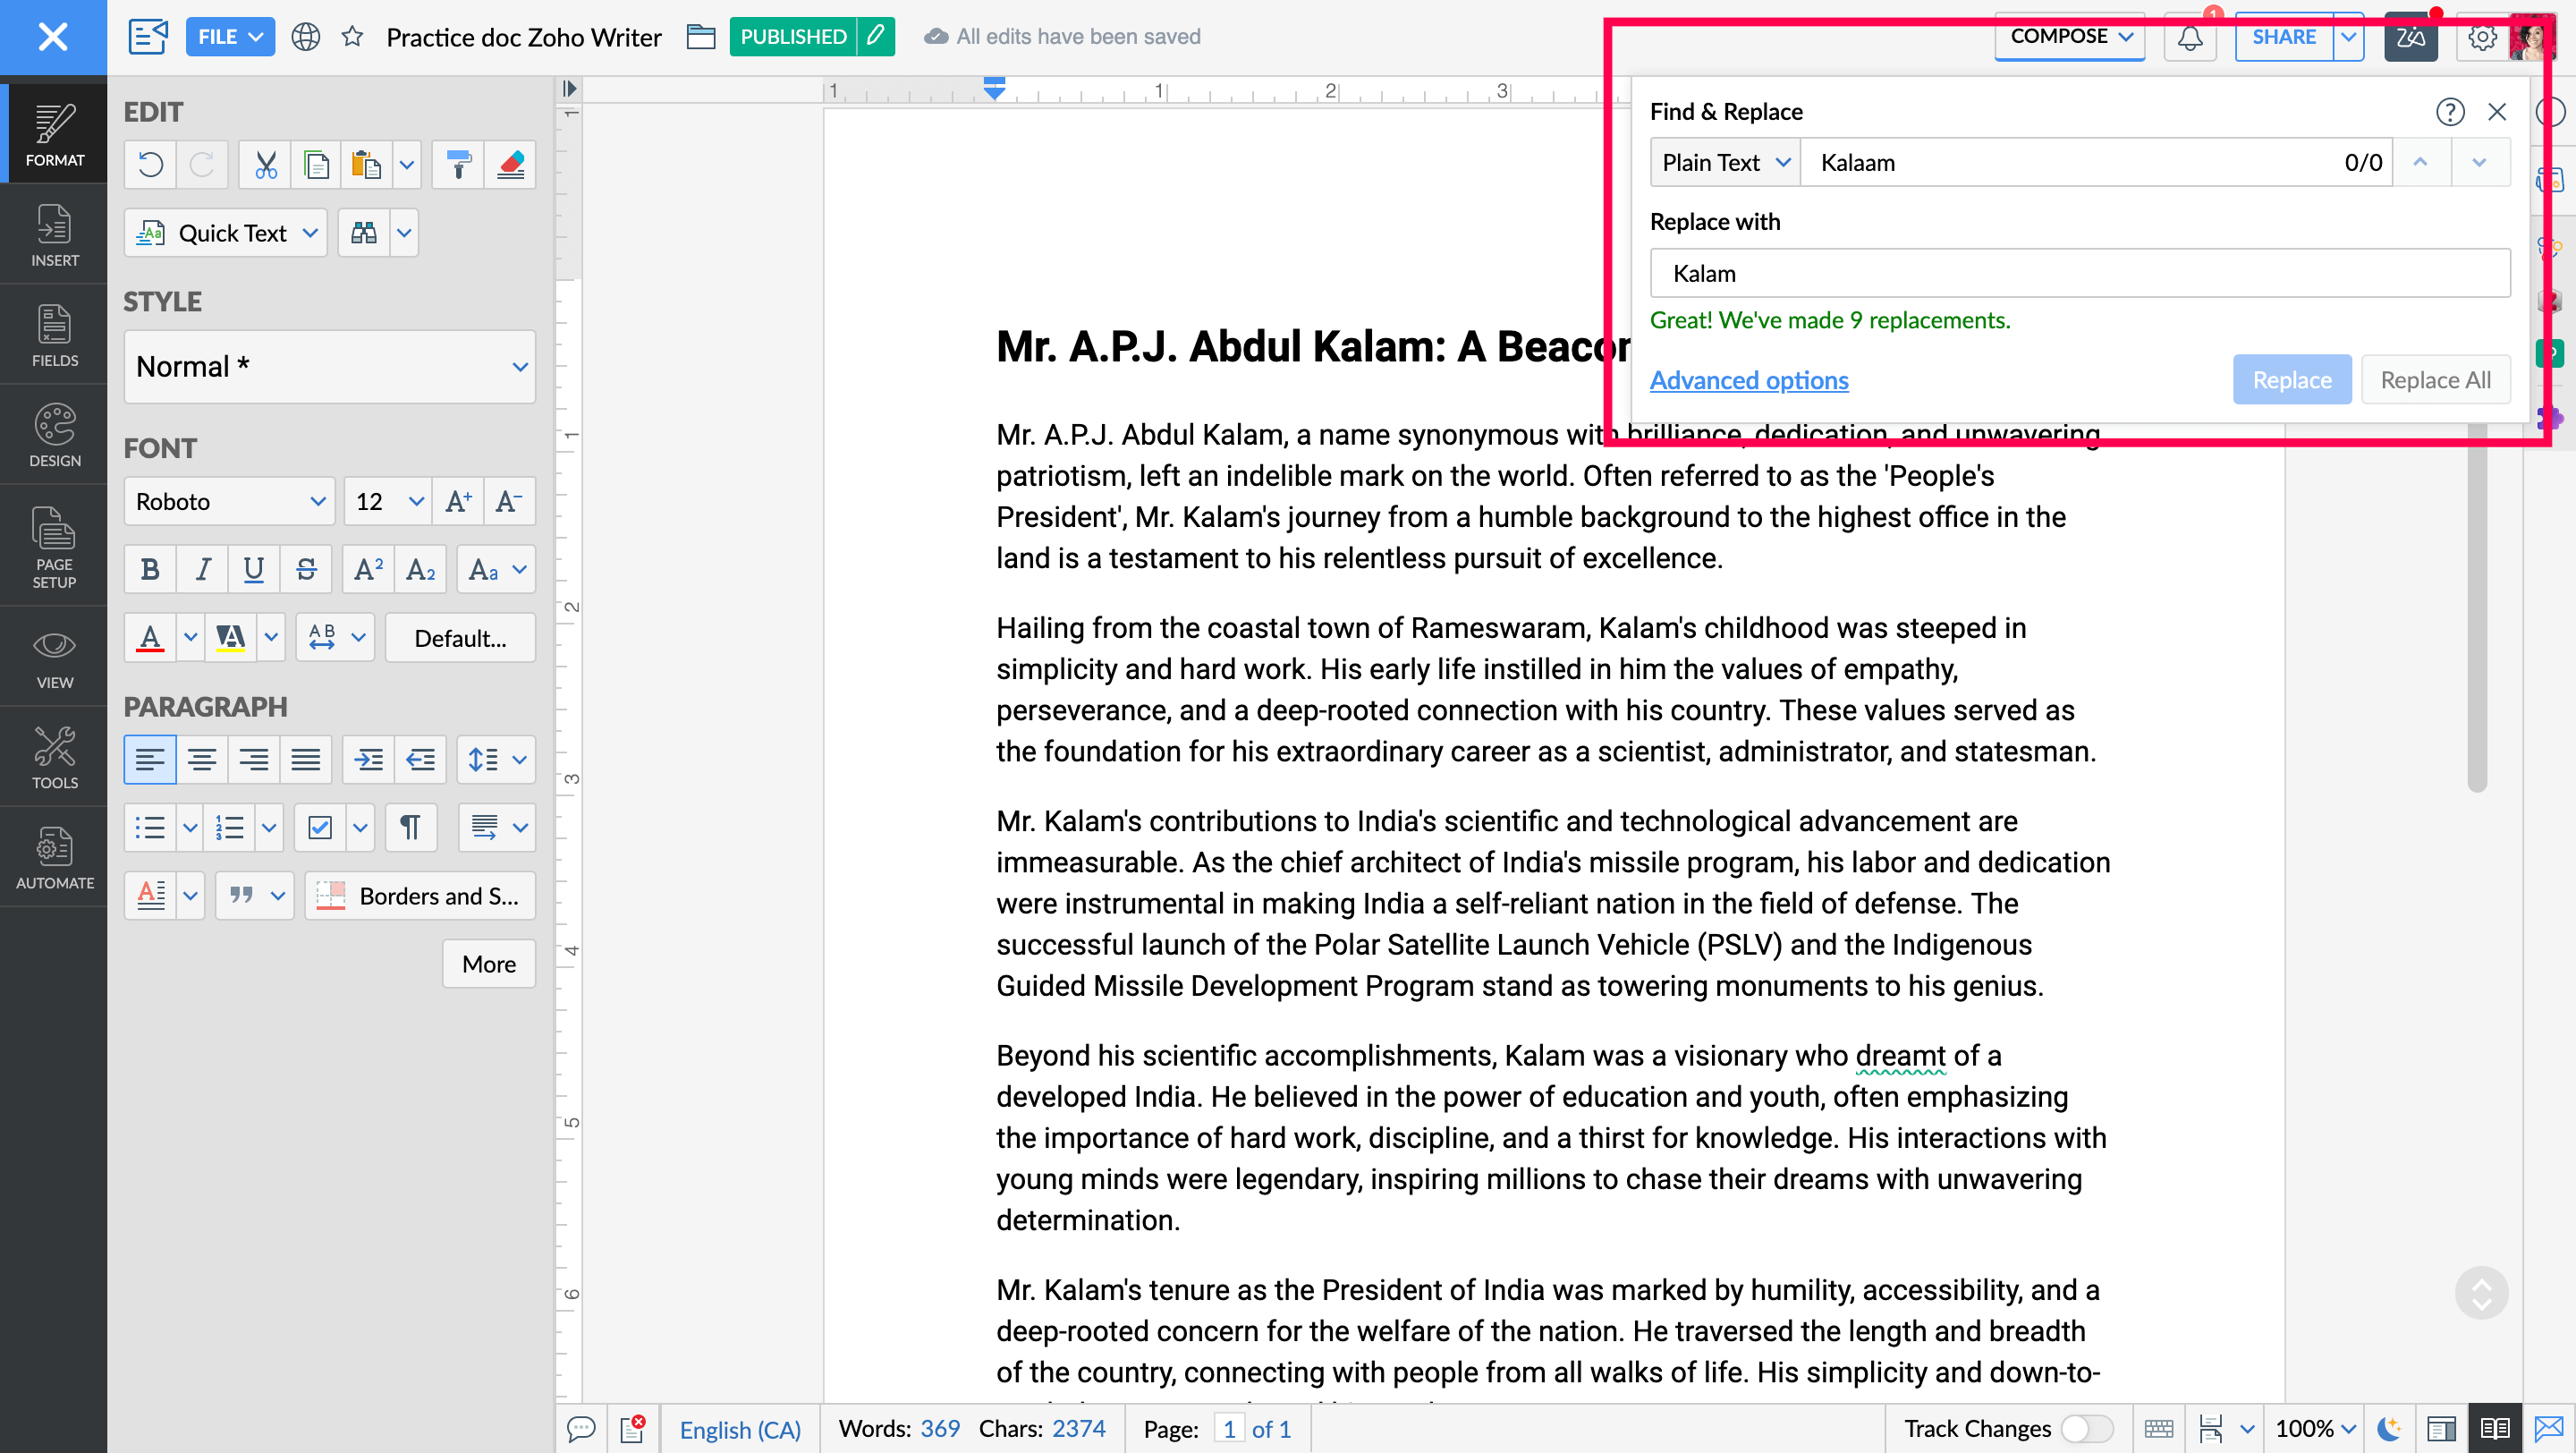Select the Format Painter tool

point(457,165)
